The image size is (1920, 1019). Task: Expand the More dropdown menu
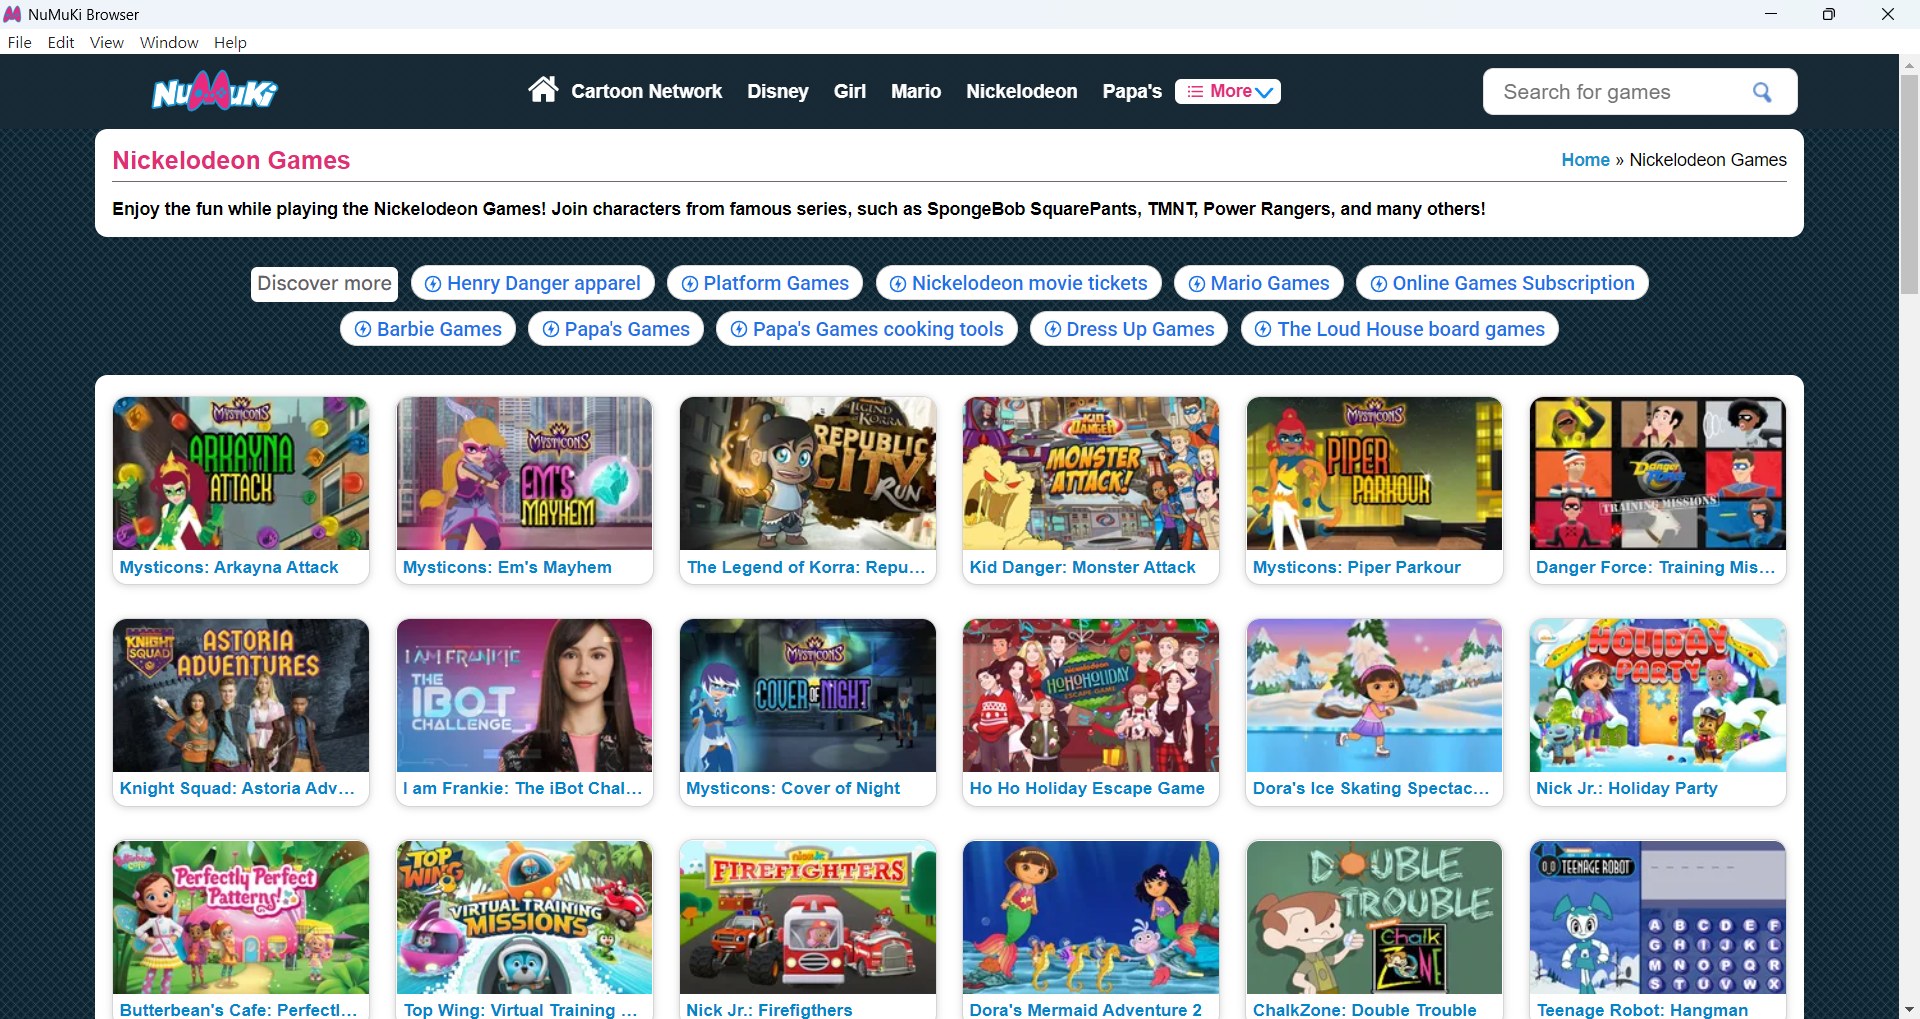coord(1228,91)
